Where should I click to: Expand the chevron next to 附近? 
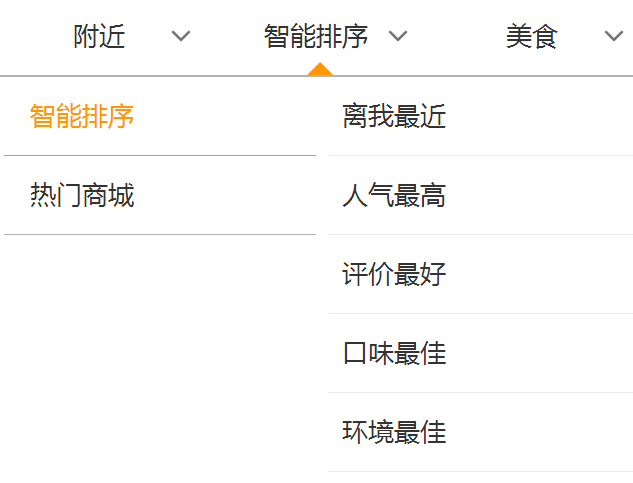(180, 36)
